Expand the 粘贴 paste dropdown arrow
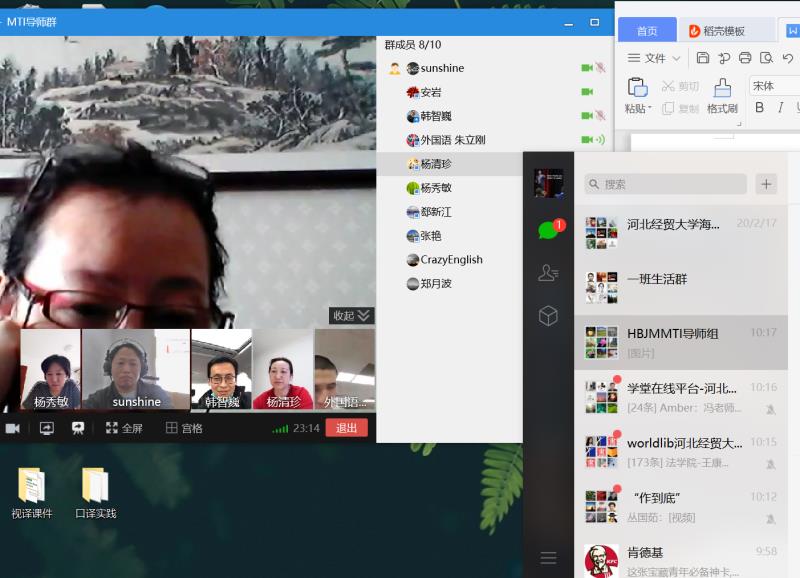This screenshot has width=800, height=578. pyautogui.click(x=650, y=109)
